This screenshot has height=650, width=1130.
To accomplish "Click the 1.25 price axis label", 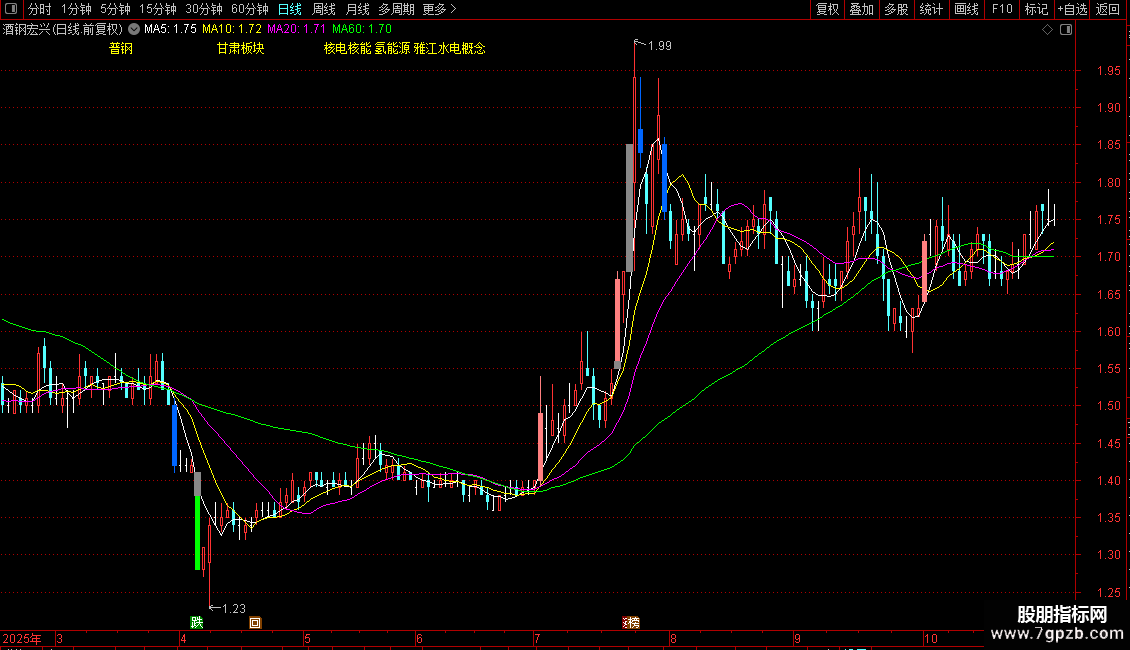I will pyautogui.click(x=1108, y=592).
